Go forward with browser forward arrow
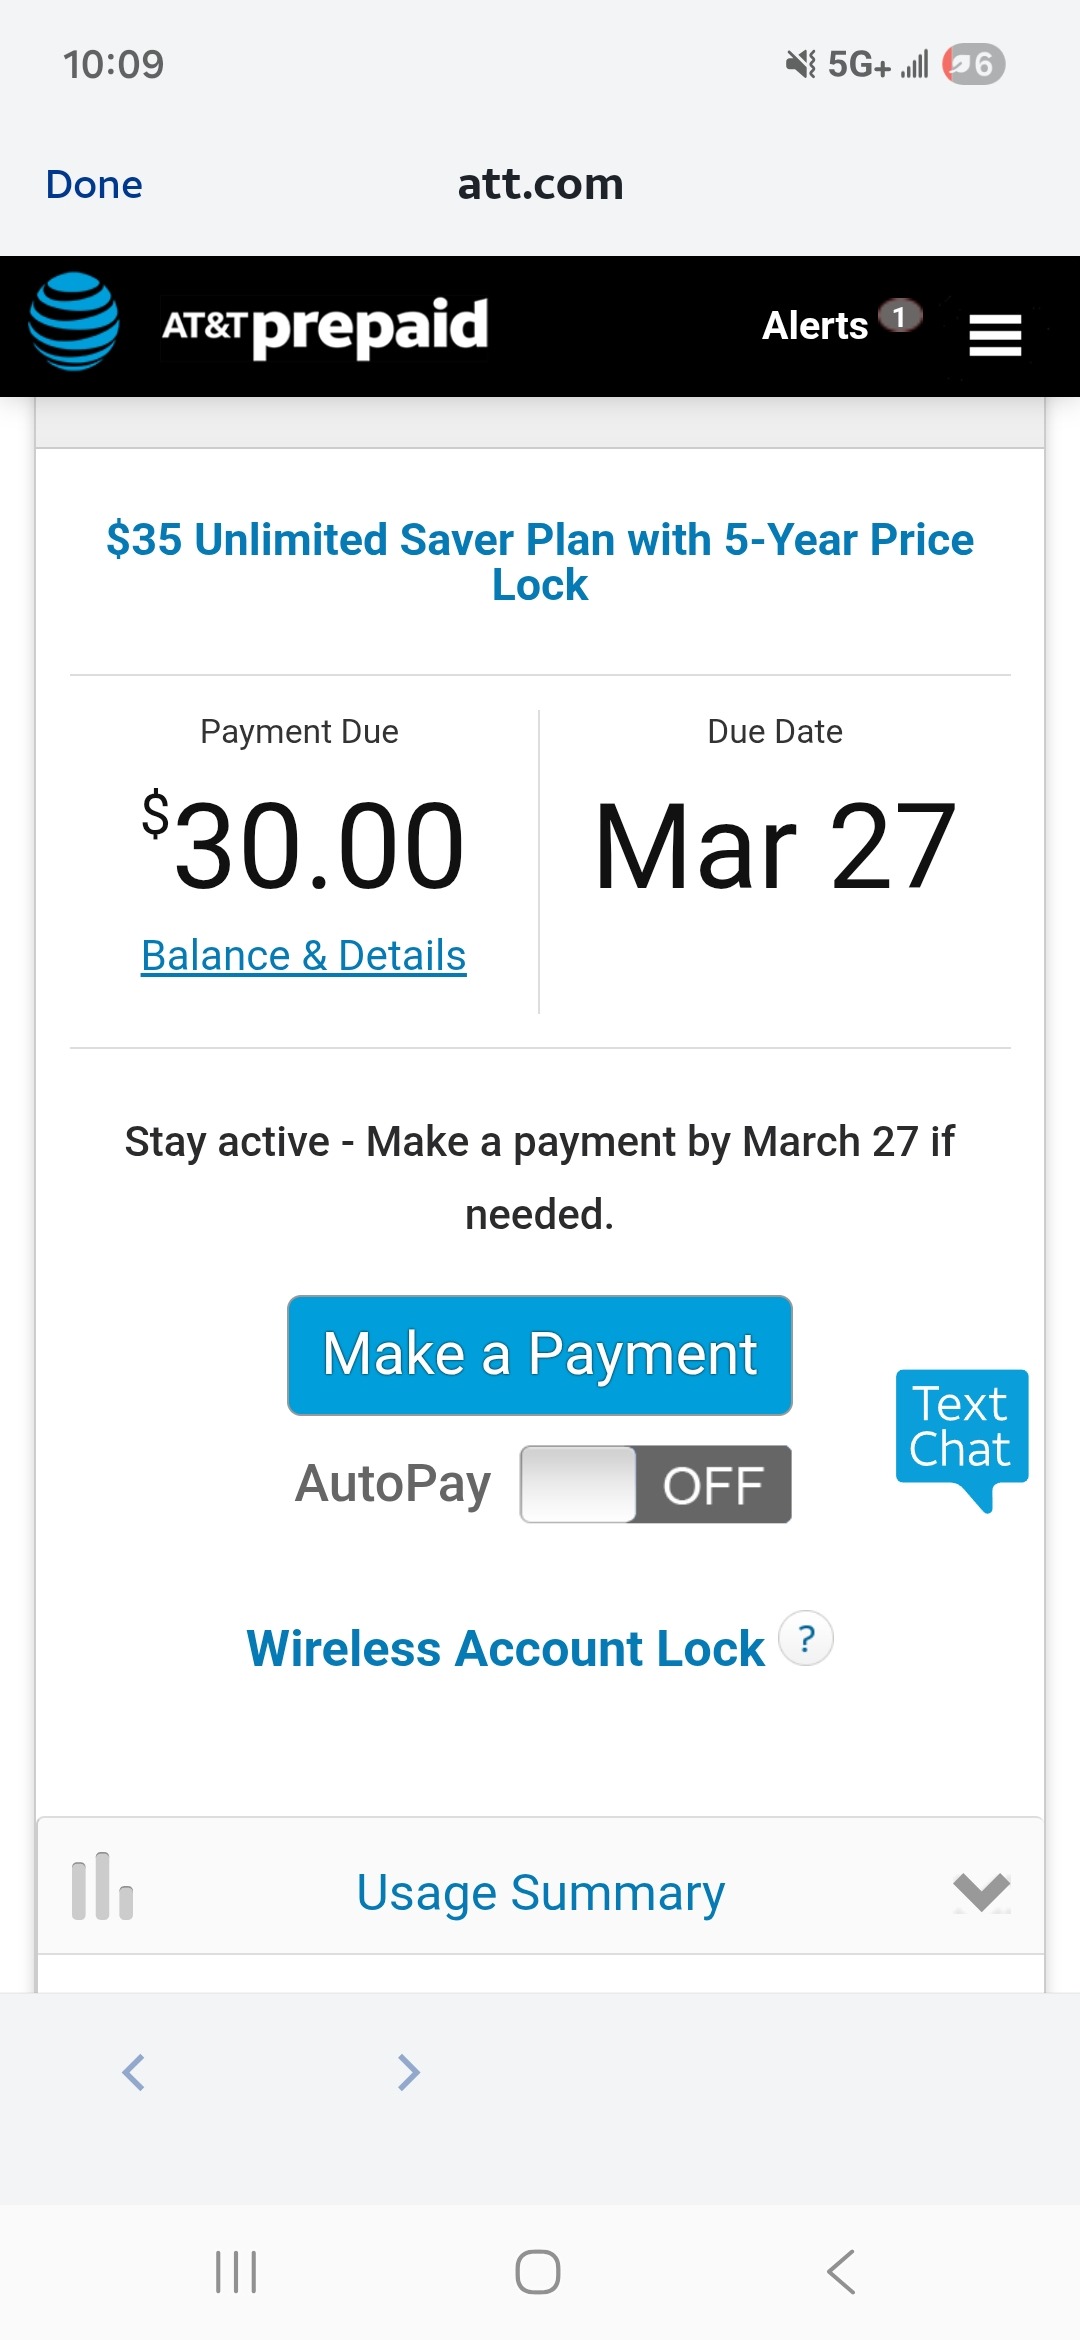1080x2340 pixels. pyautogui.click(x=408, y=2073)
